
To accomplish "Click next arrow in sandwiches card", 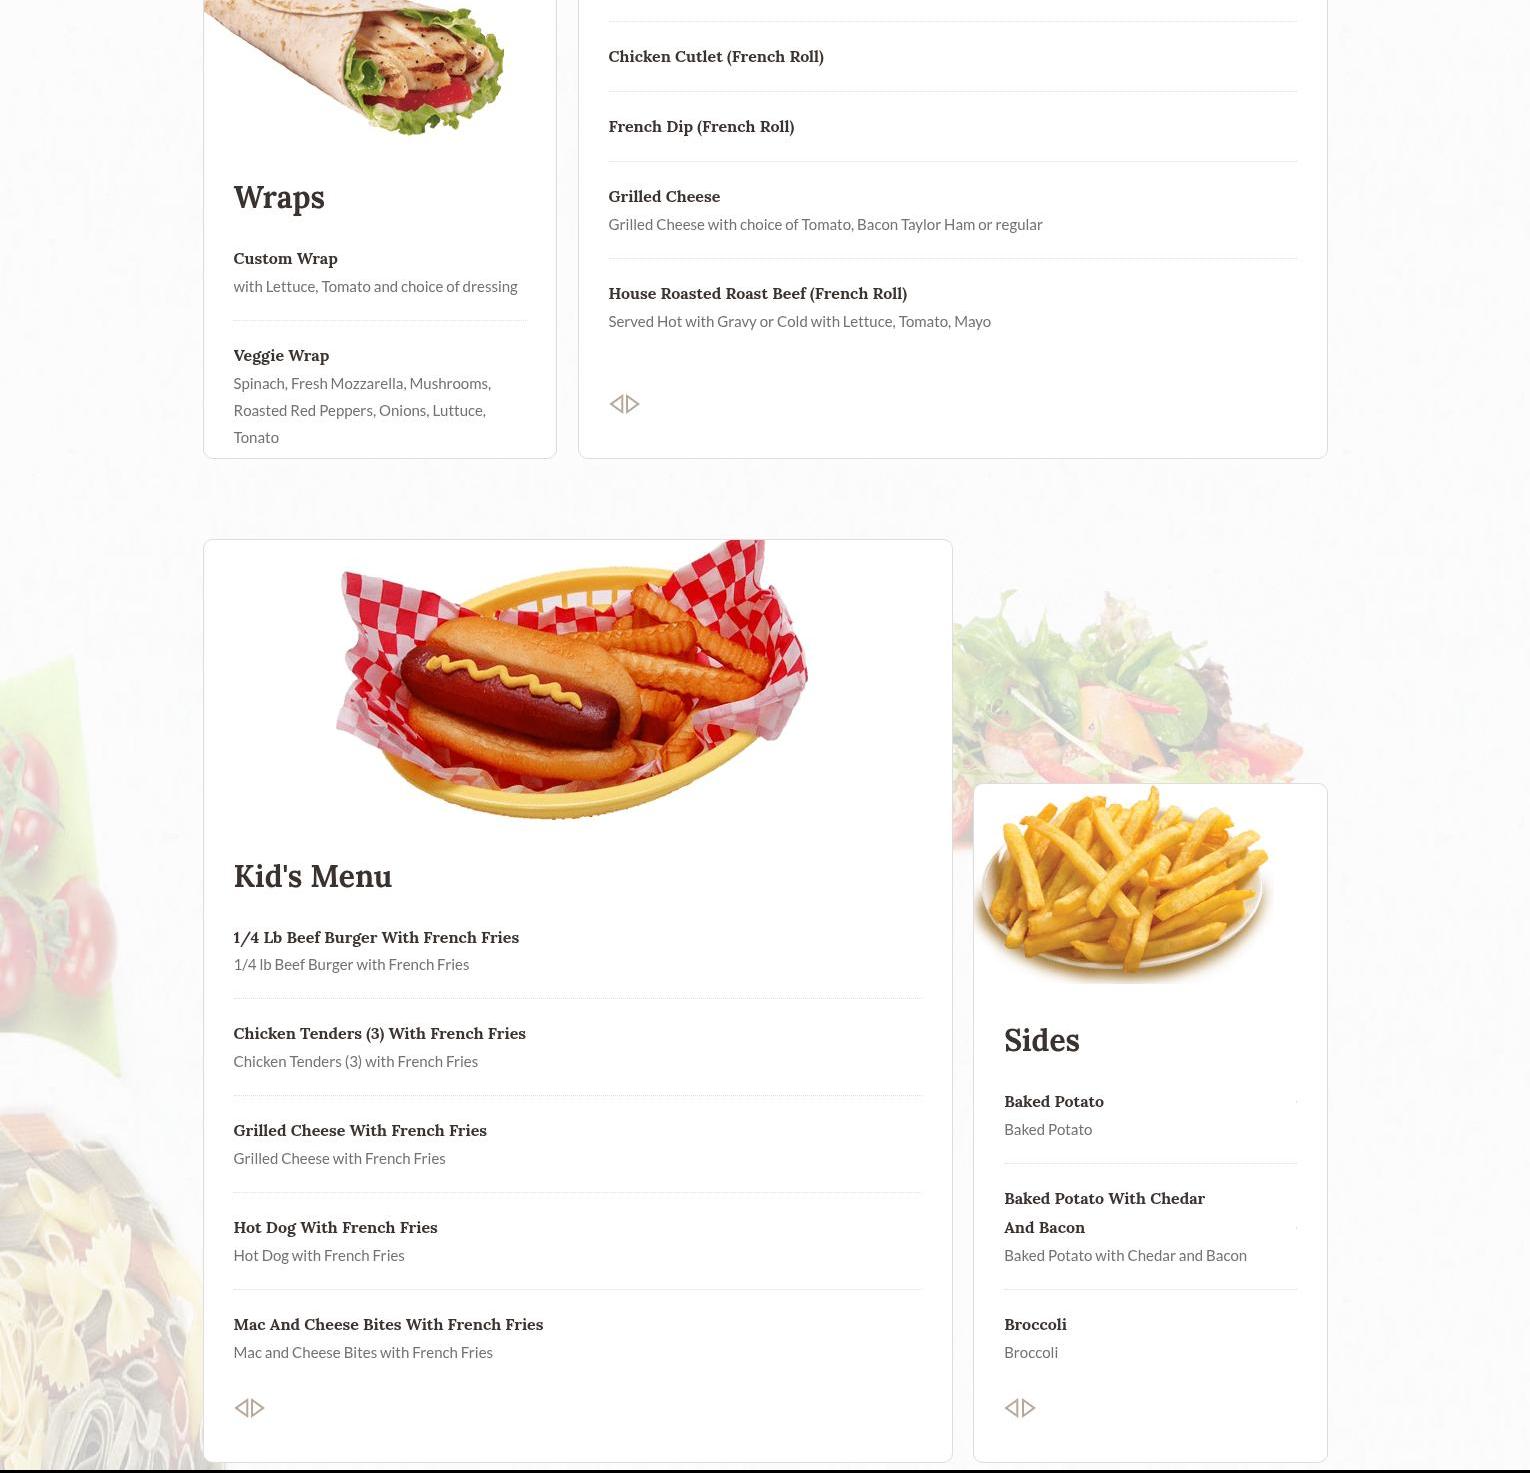I will [633, 404].
